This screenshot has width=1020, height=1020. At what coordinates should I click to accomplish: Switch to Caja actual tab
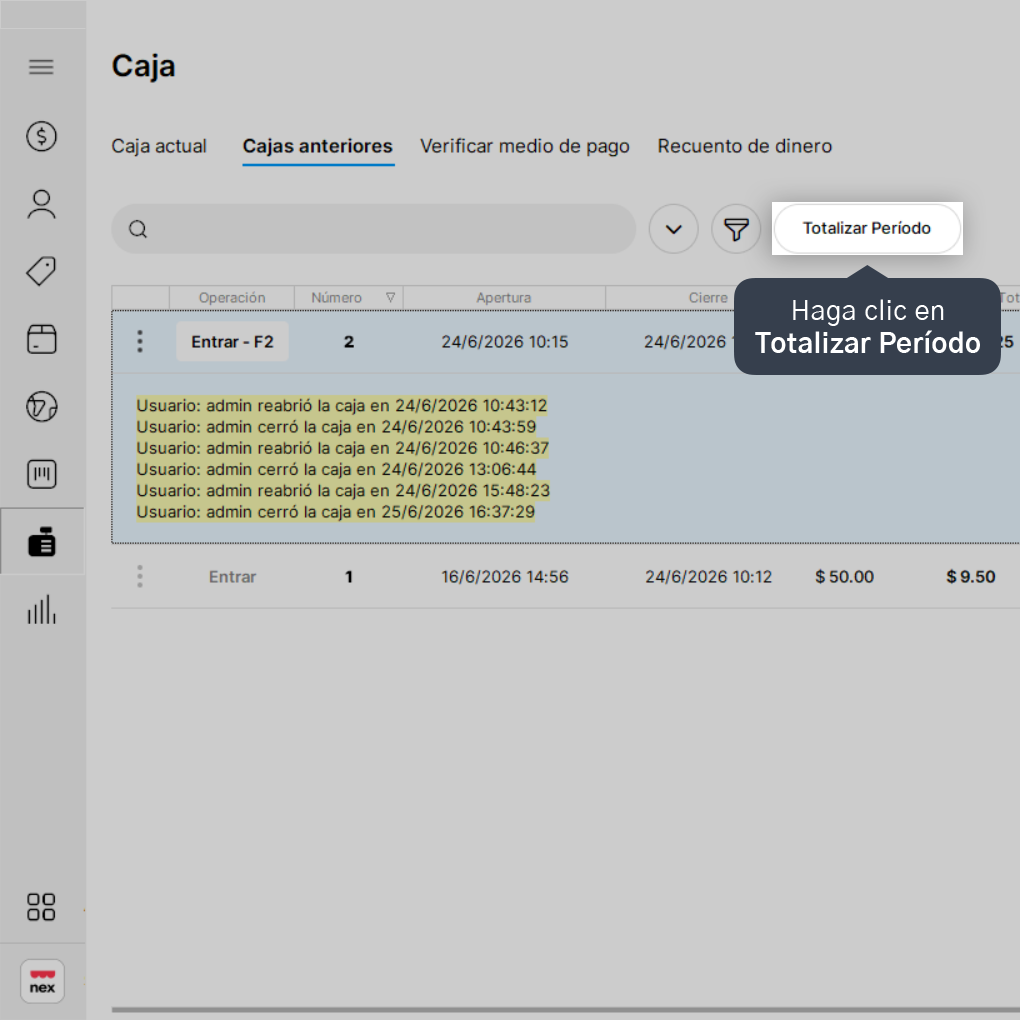(x=159, y=146)
